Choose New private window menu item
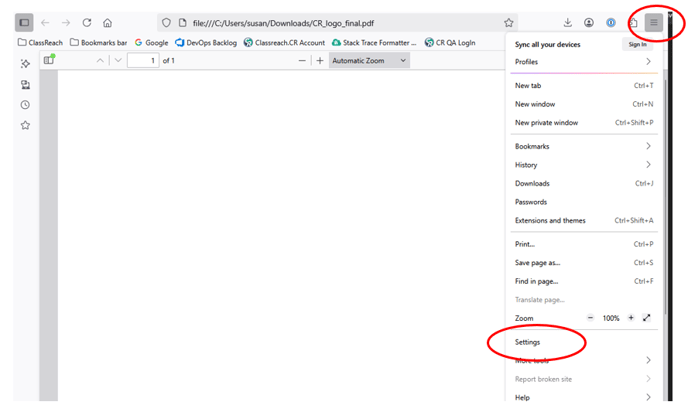 584,122
